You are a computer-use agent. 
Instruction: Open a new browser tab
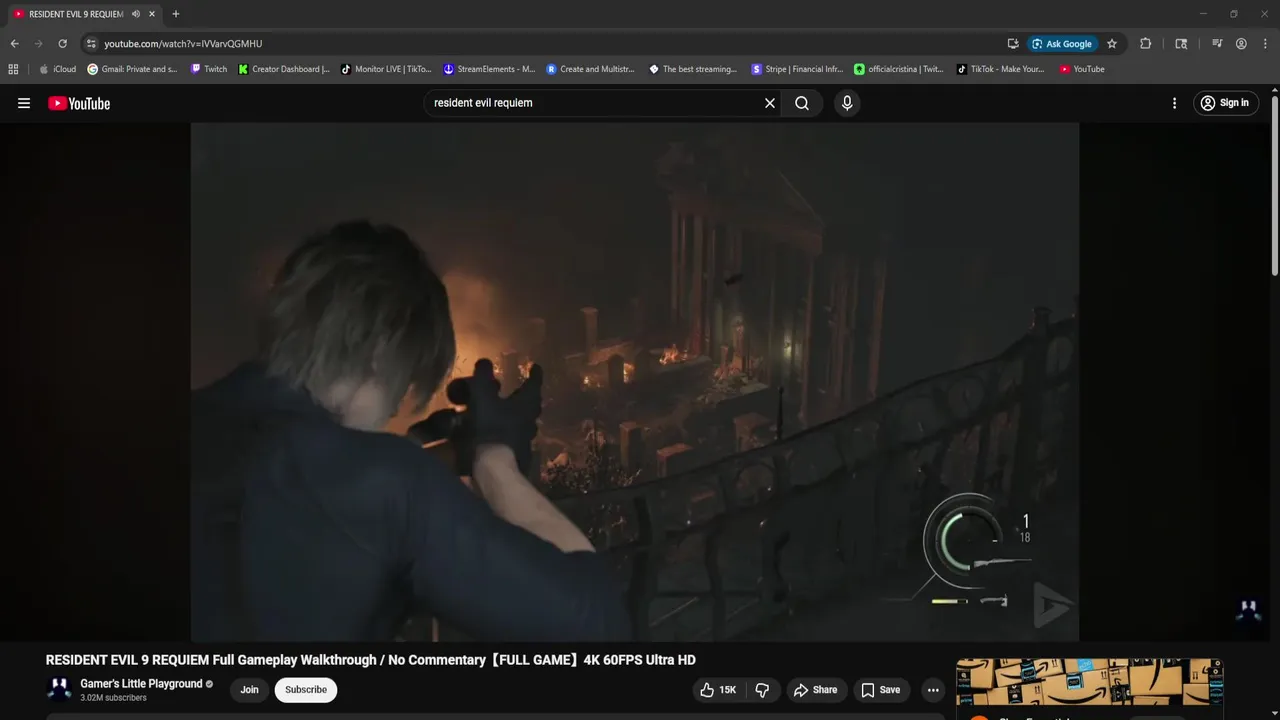coord(176,14)
